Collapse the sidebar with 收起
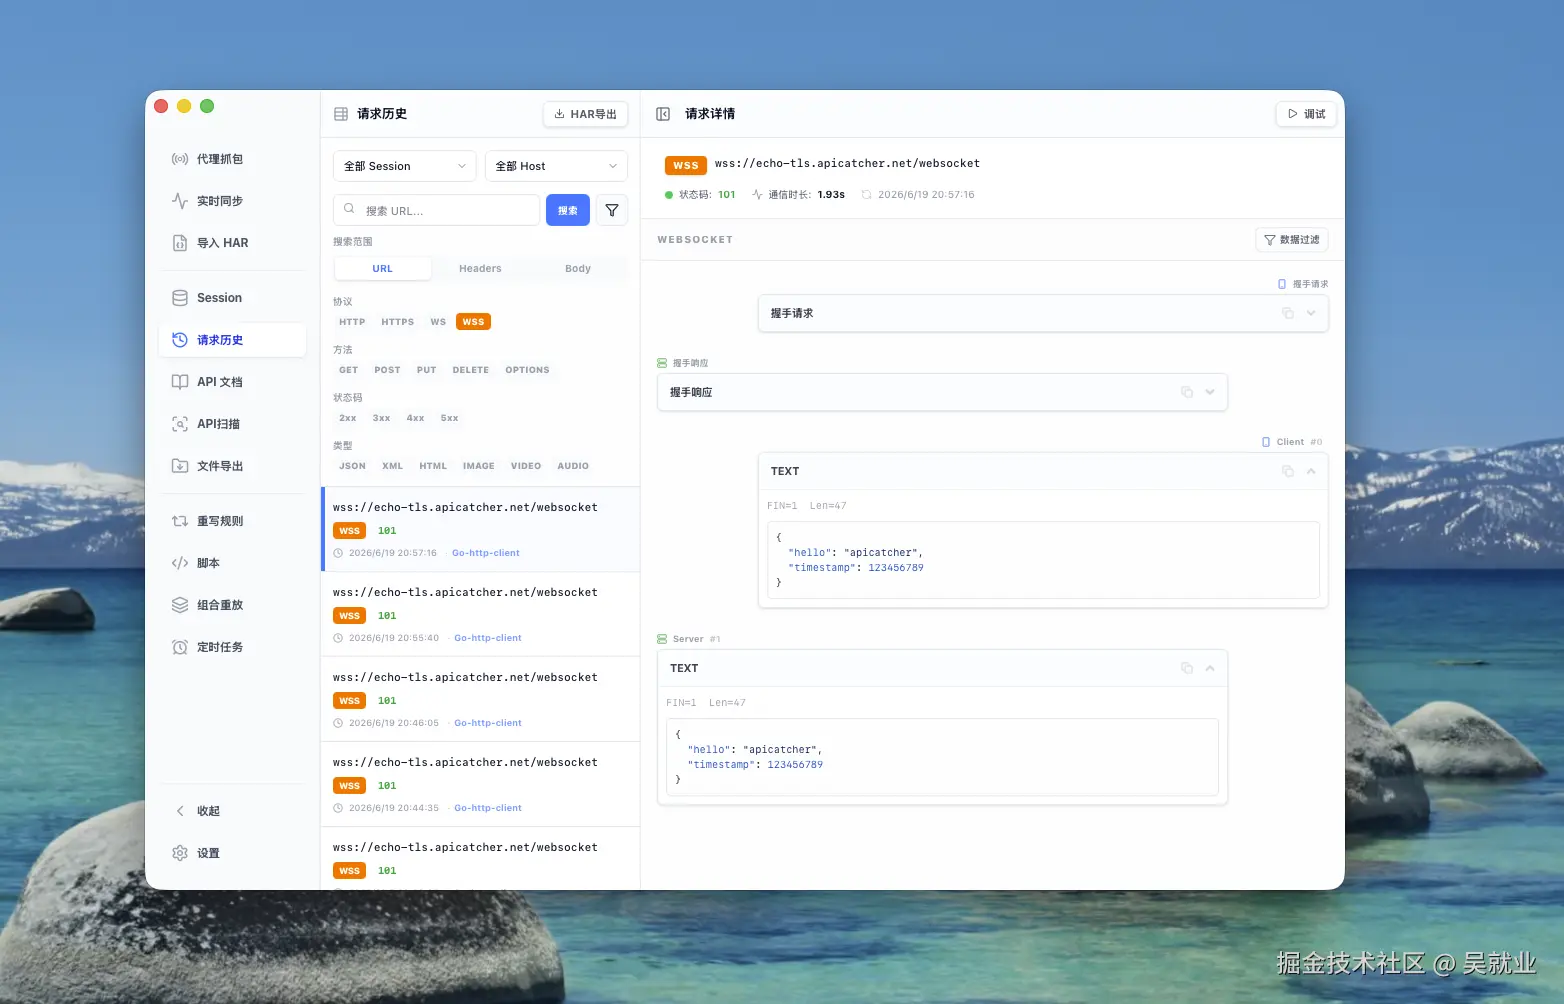Viewport: 1564px width, 1004px height. click(x=232, y=811)
